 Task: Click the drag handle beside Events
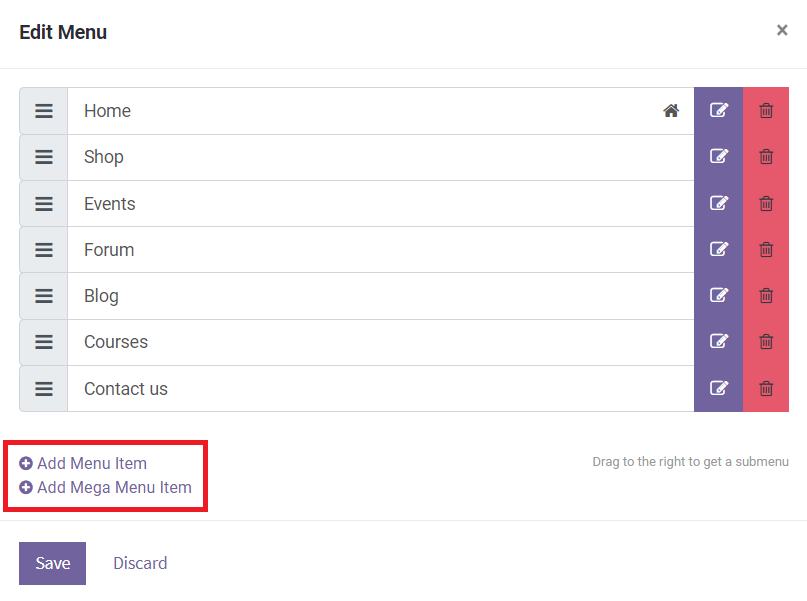pos(44,203)
